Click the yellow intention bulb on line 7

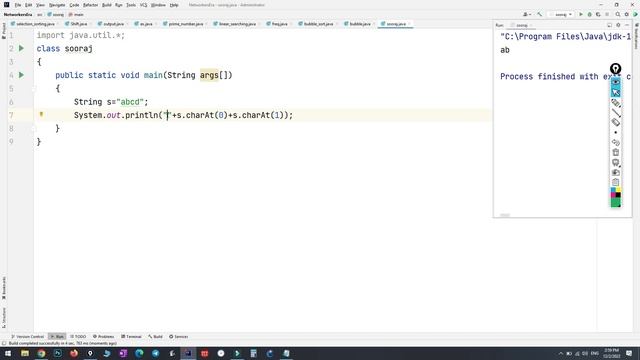(41, 115)
